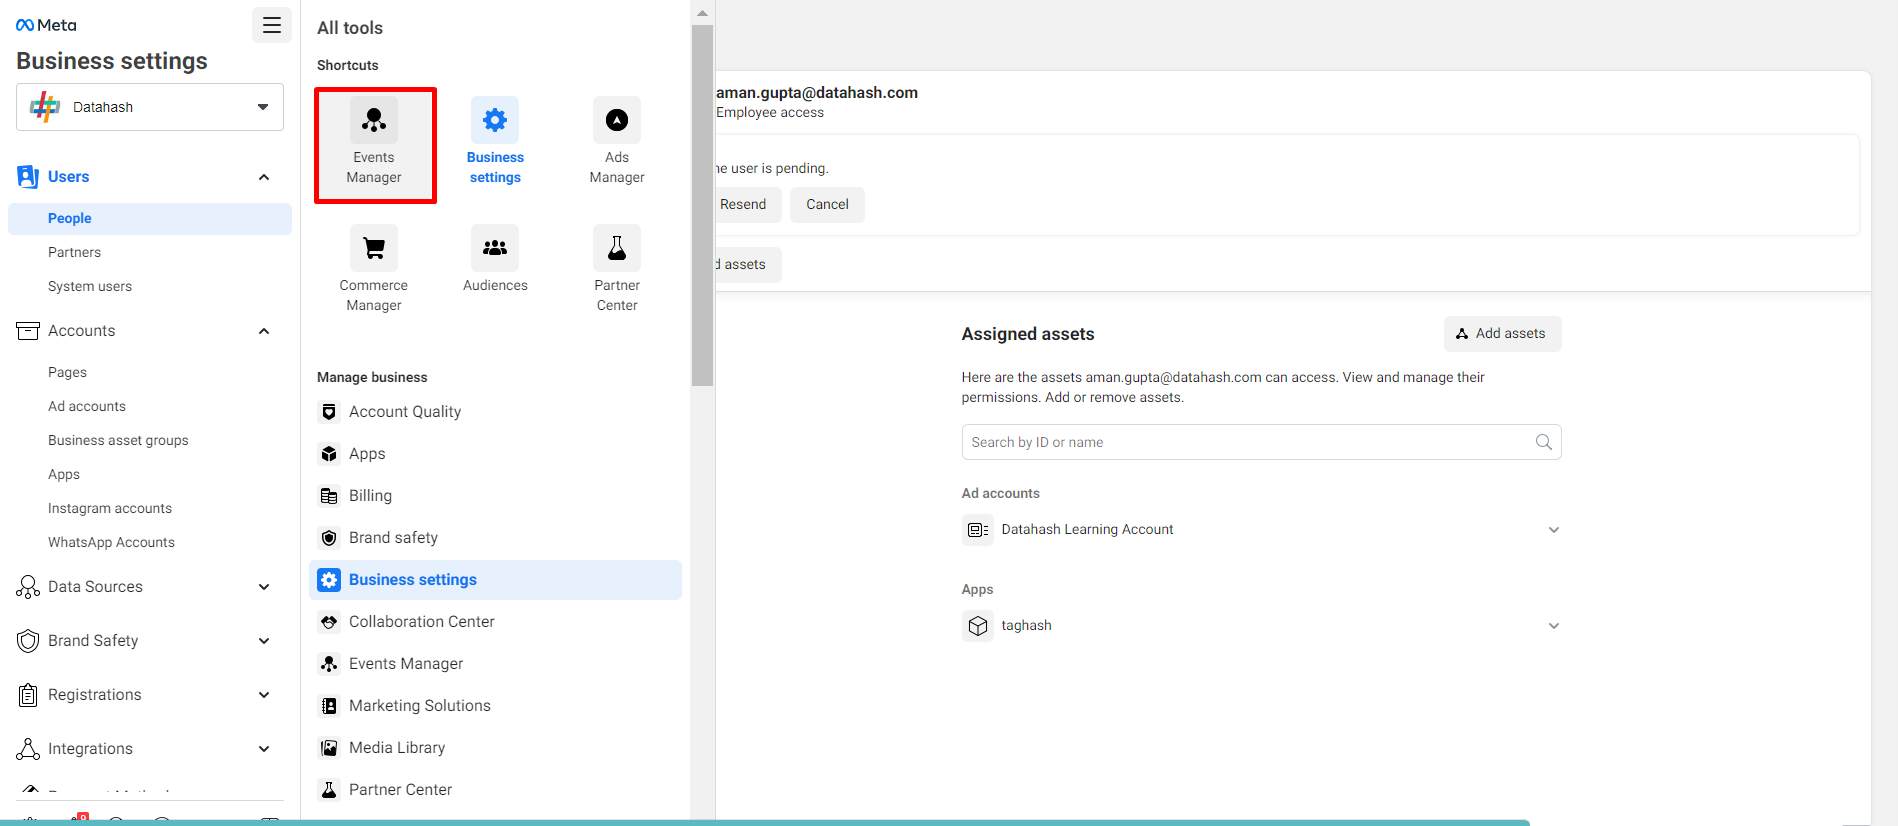The width and height of the screenshot is (1898, 826).
Task: Click the All tools panel scrollbar
Action: [x=702, y=205]
